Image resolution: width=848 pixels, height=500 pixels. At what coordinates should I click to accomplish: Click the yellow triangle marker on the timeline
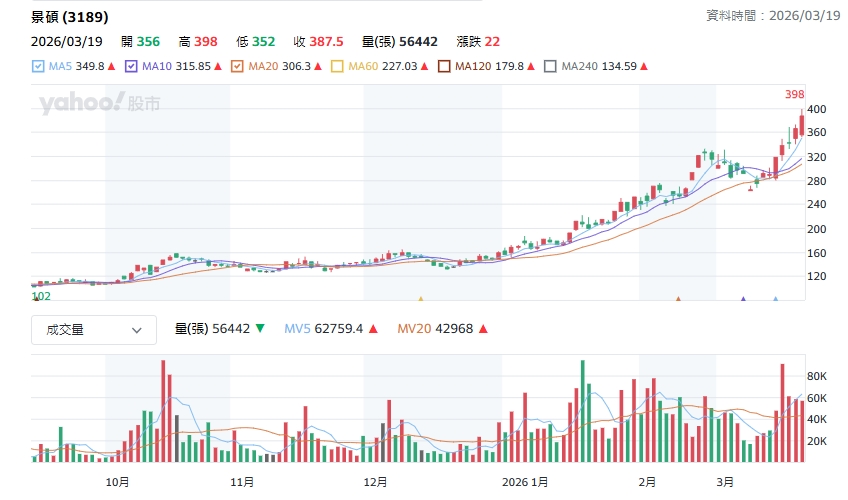421,298
